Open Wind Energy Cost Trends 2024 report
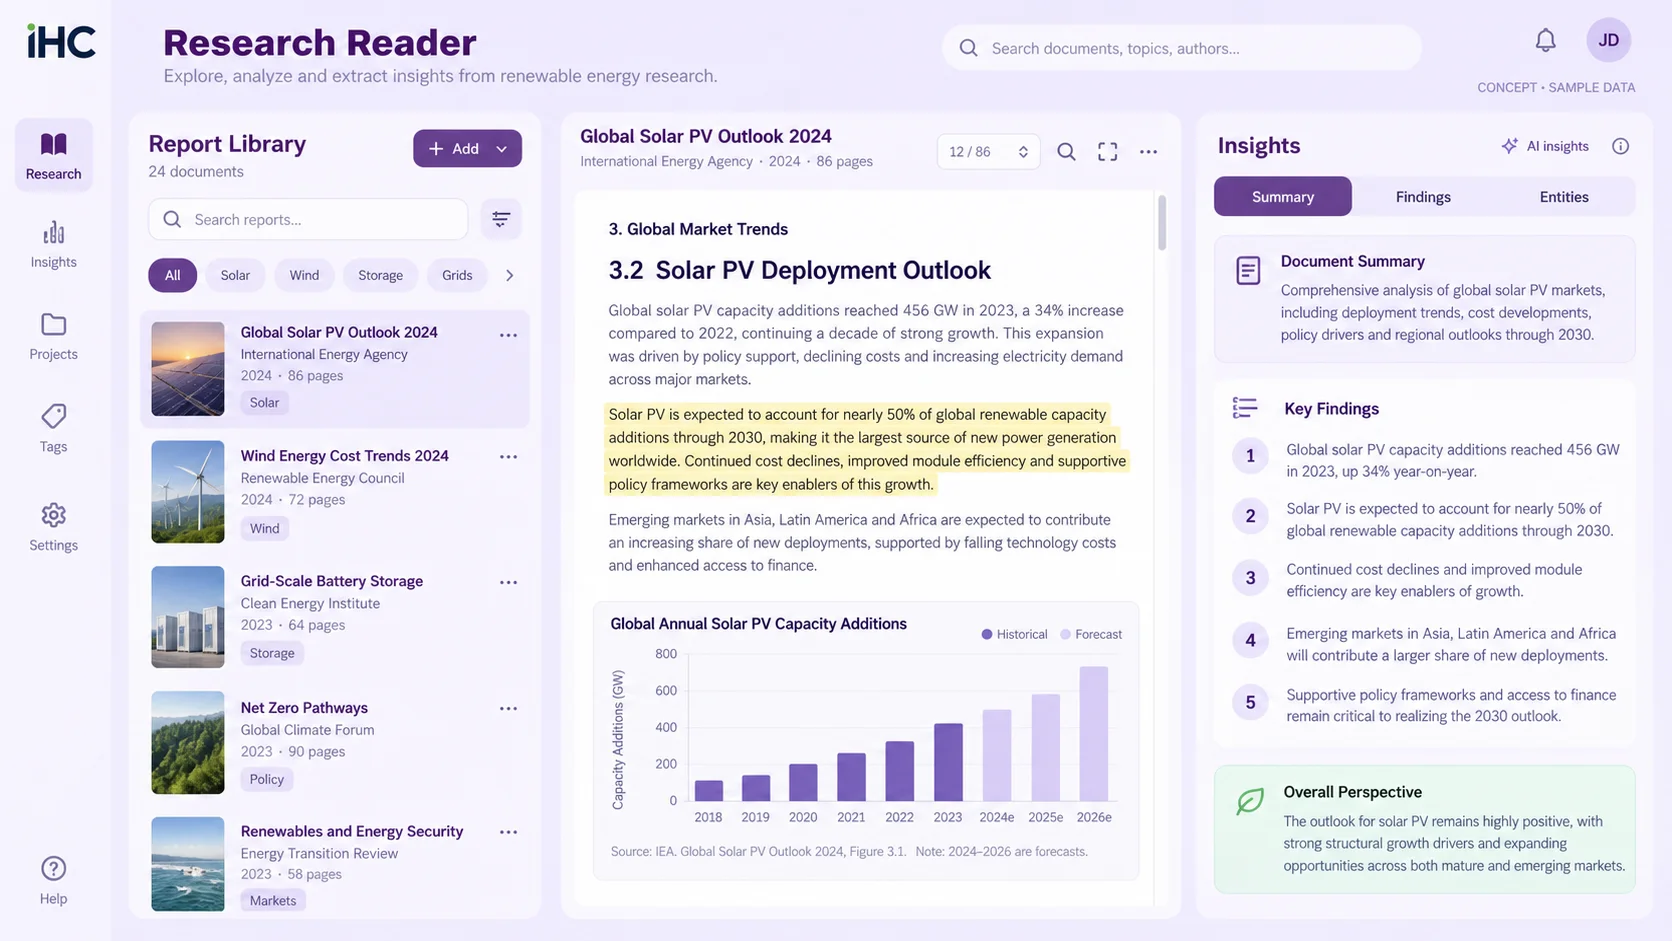Image resolution: width=1672 pixels, height=941 pixels. click(x=335, y=492)
